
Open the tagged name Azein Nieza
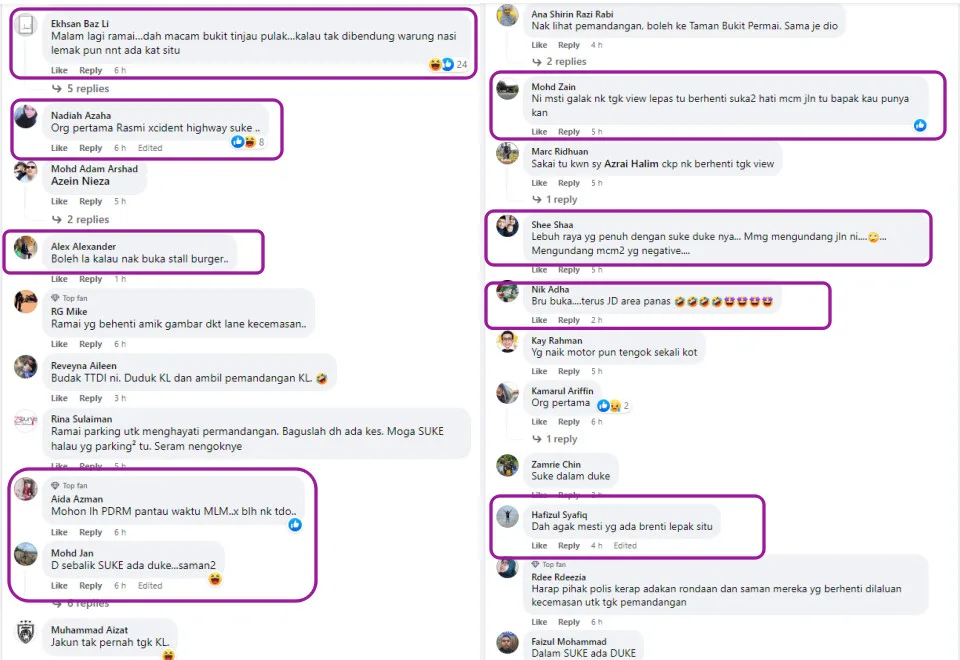pyautogui.click(x=80, y=181)
